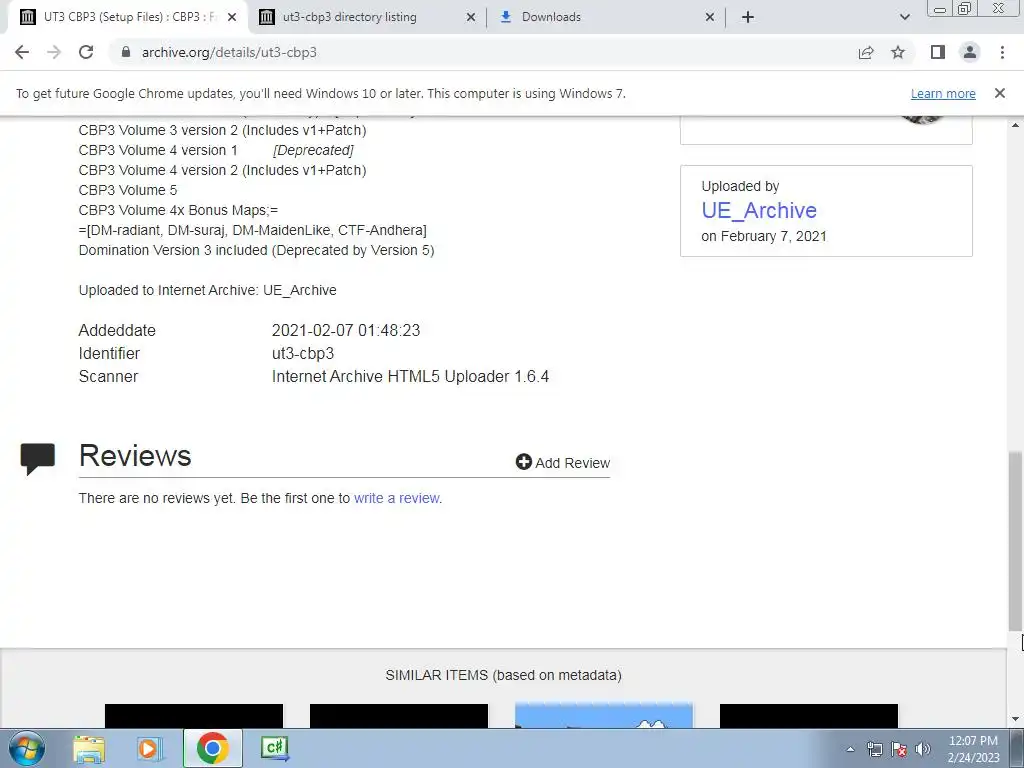The image size is (1024, 768).
Task: Close the ut3-cbp3 directory listing tab
Action: click(471, 17)
